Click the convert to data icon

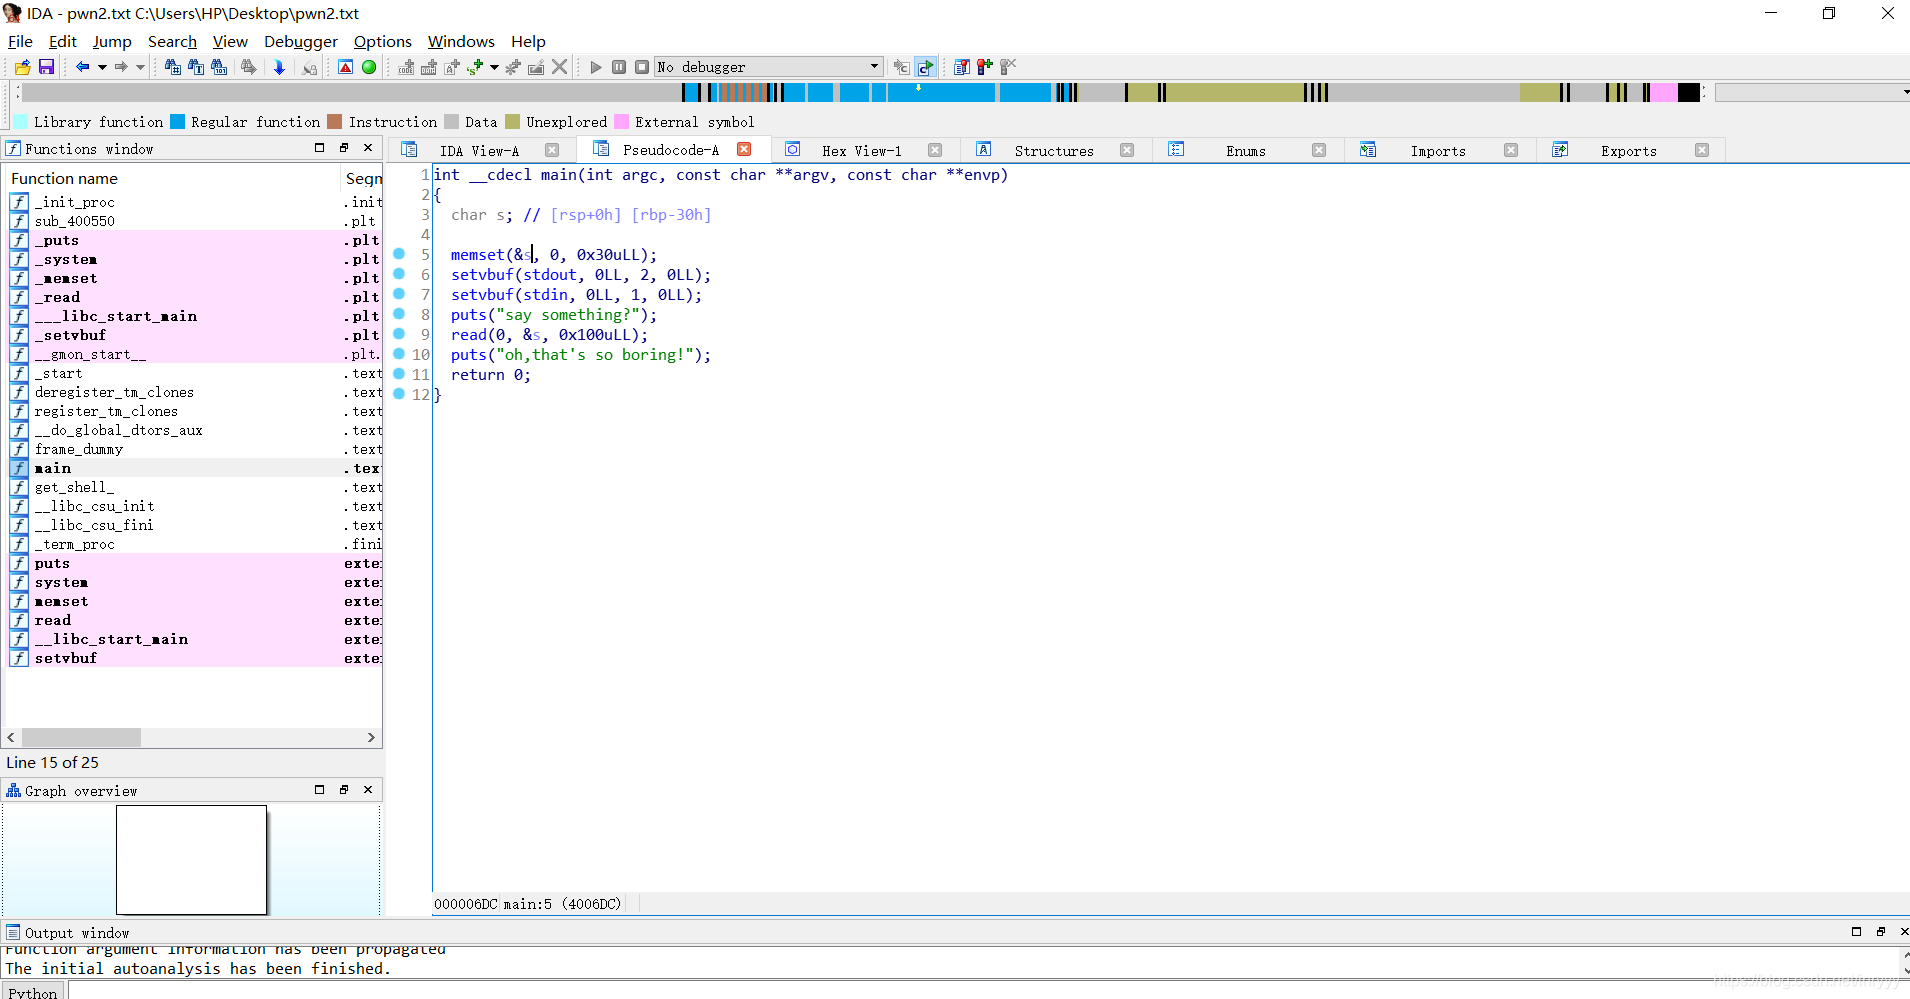pyautogui.click(x=429, y=67)
